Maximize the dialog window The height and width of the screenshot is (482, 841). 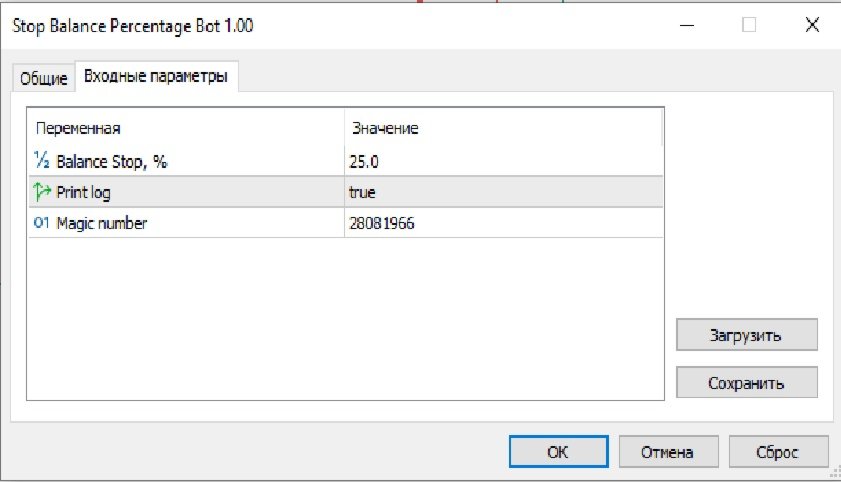pyautogui.click(x=749, y=26)
